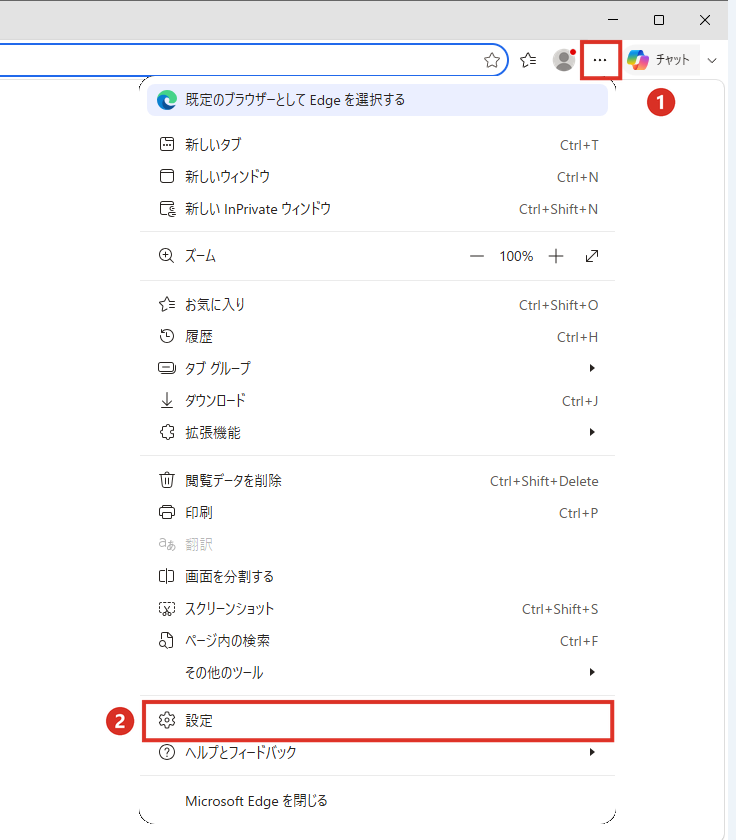Click the trash can icon for 閲覧データを削除
This screenshot has width=736, height=840.
[x=167, y=480]
